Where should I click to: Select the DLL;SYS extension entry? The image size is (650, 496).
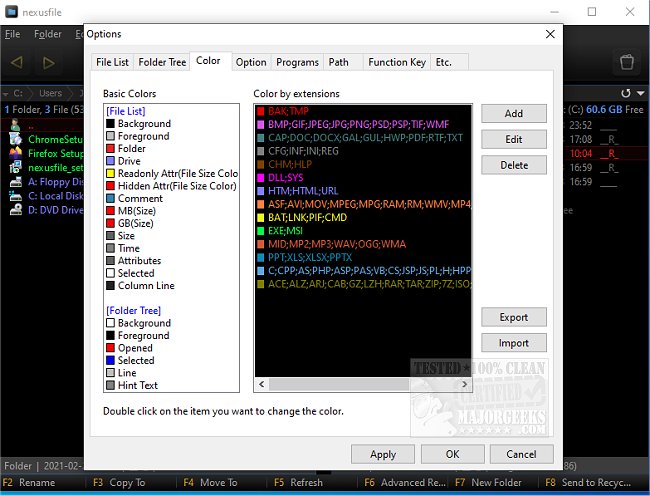pos(363,177)
